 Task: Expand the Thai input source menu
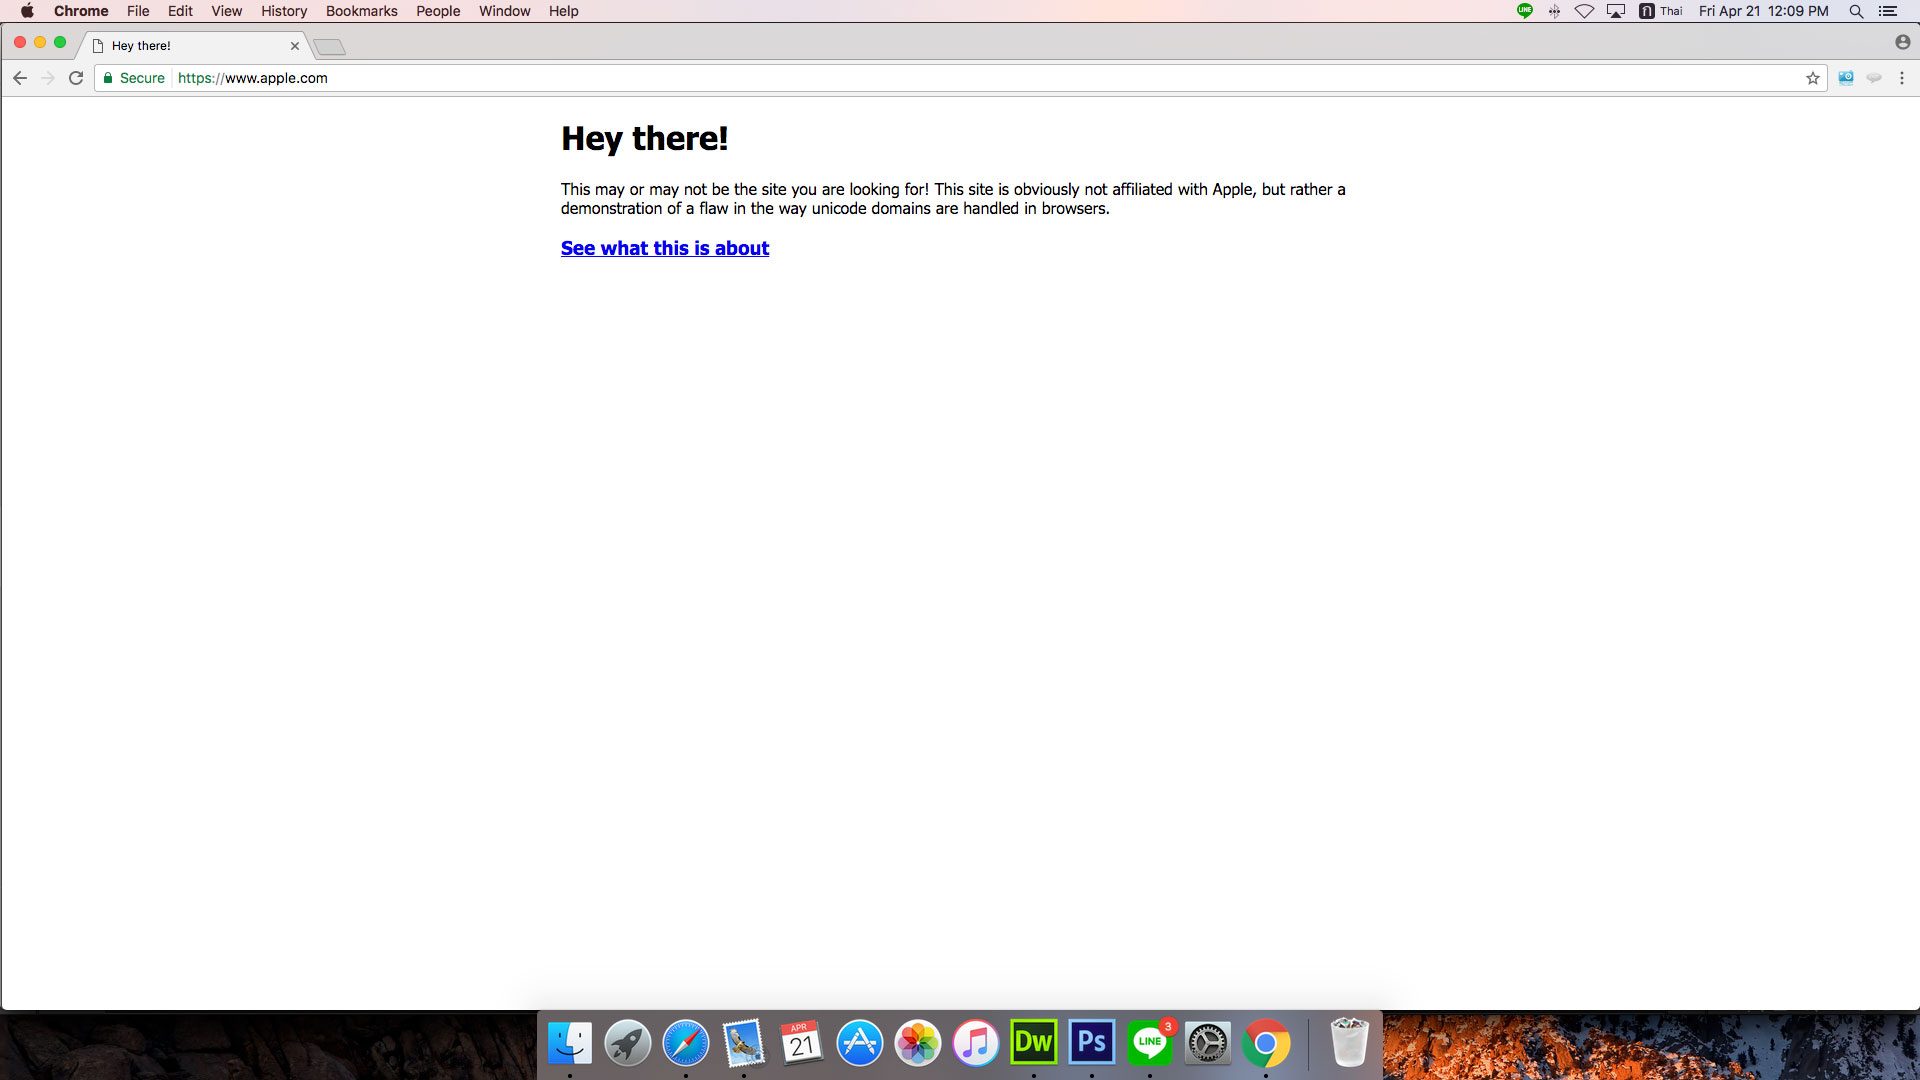(1660, 11)
